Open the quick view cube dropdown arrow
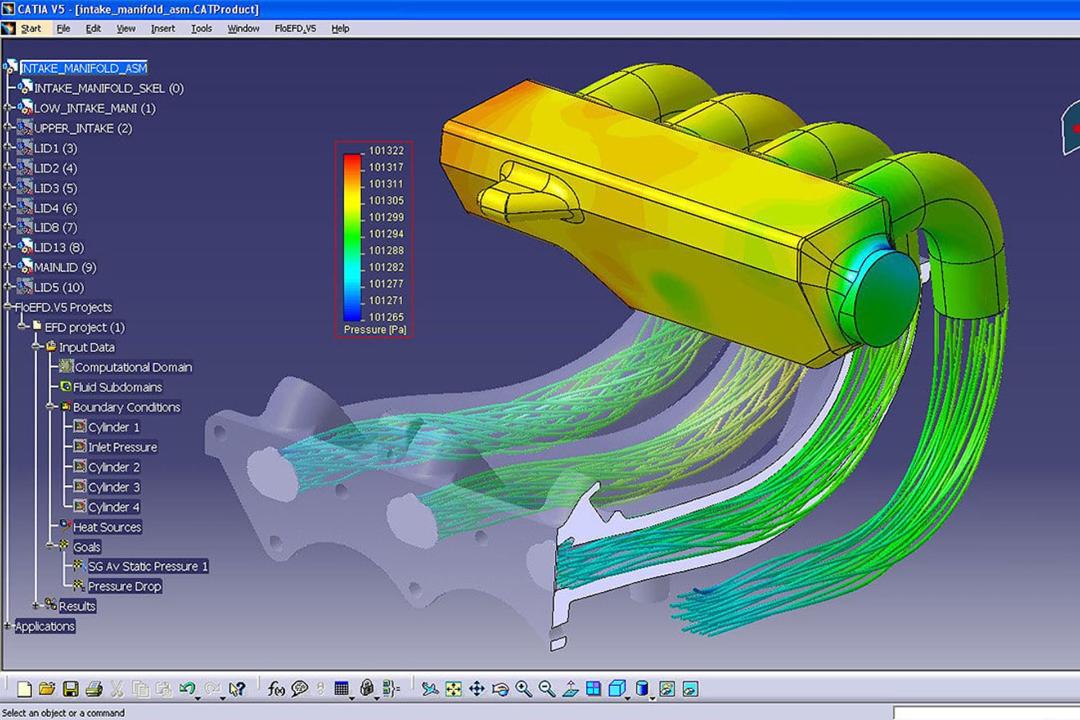The height and width of the screenshot is (720, 1080). (x=627, y=699)
